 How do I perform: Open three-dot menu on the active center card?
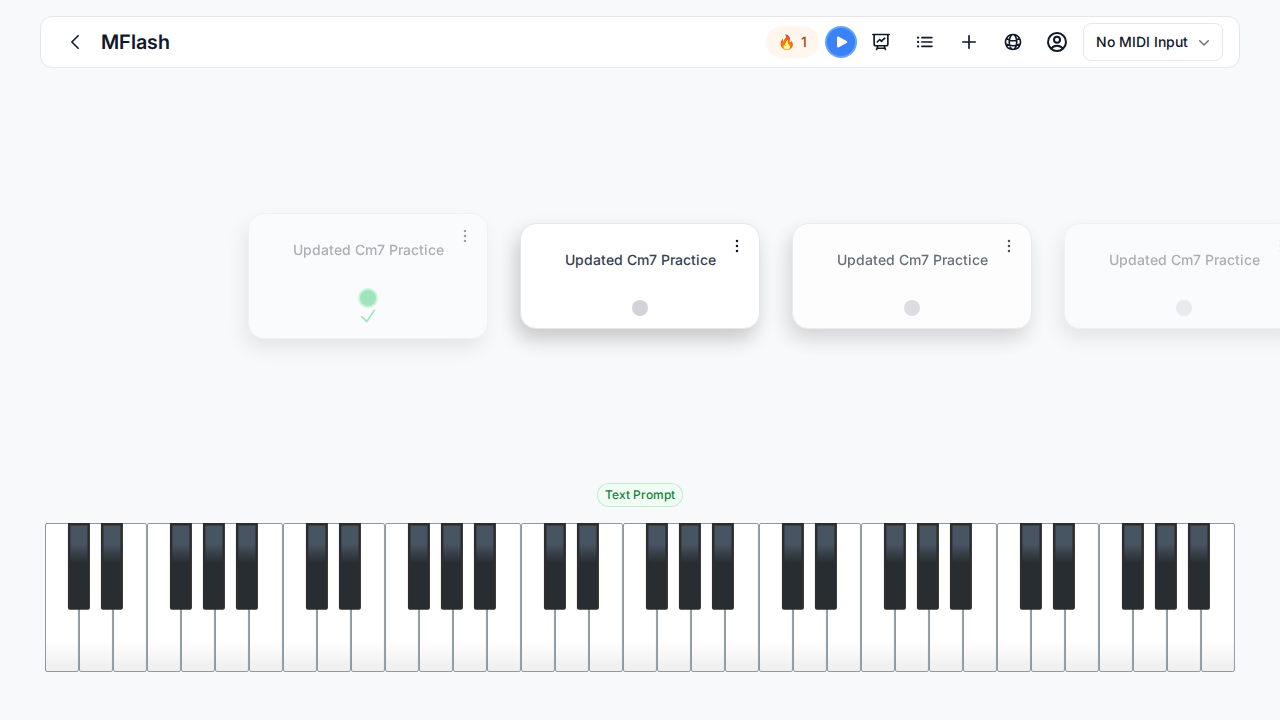coord(737,246)
